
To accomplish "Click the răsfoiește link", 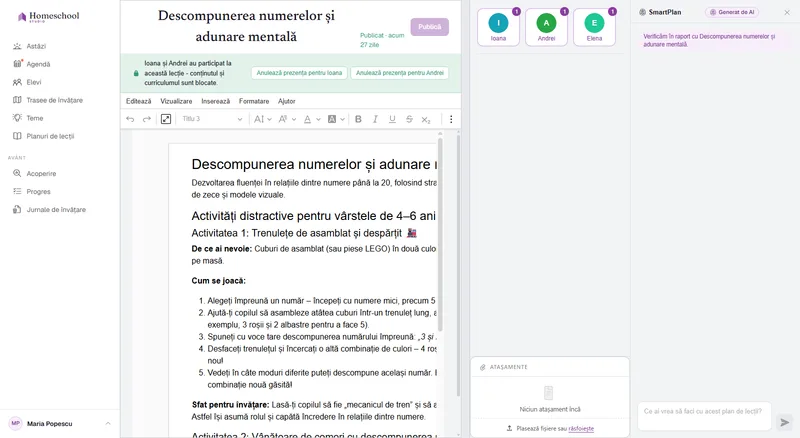I will tap(581, 428).
